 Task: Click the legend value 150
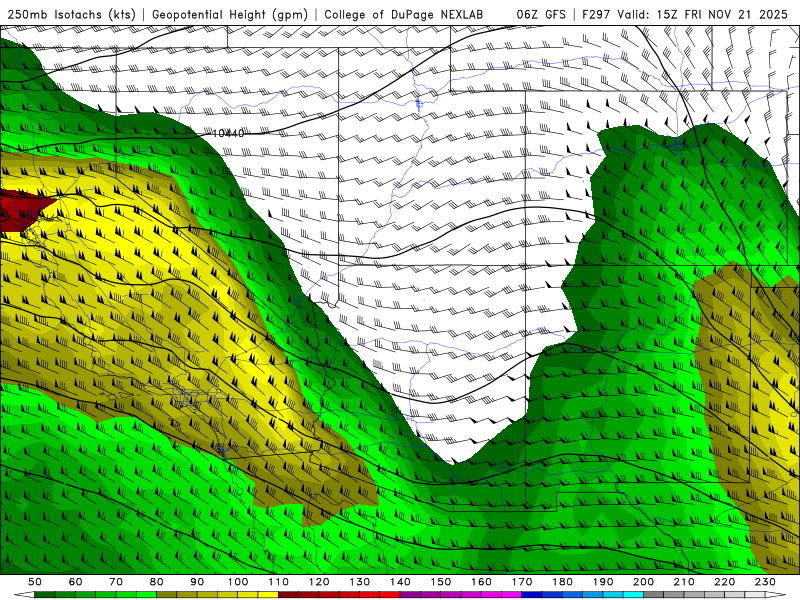coord(440,582)
